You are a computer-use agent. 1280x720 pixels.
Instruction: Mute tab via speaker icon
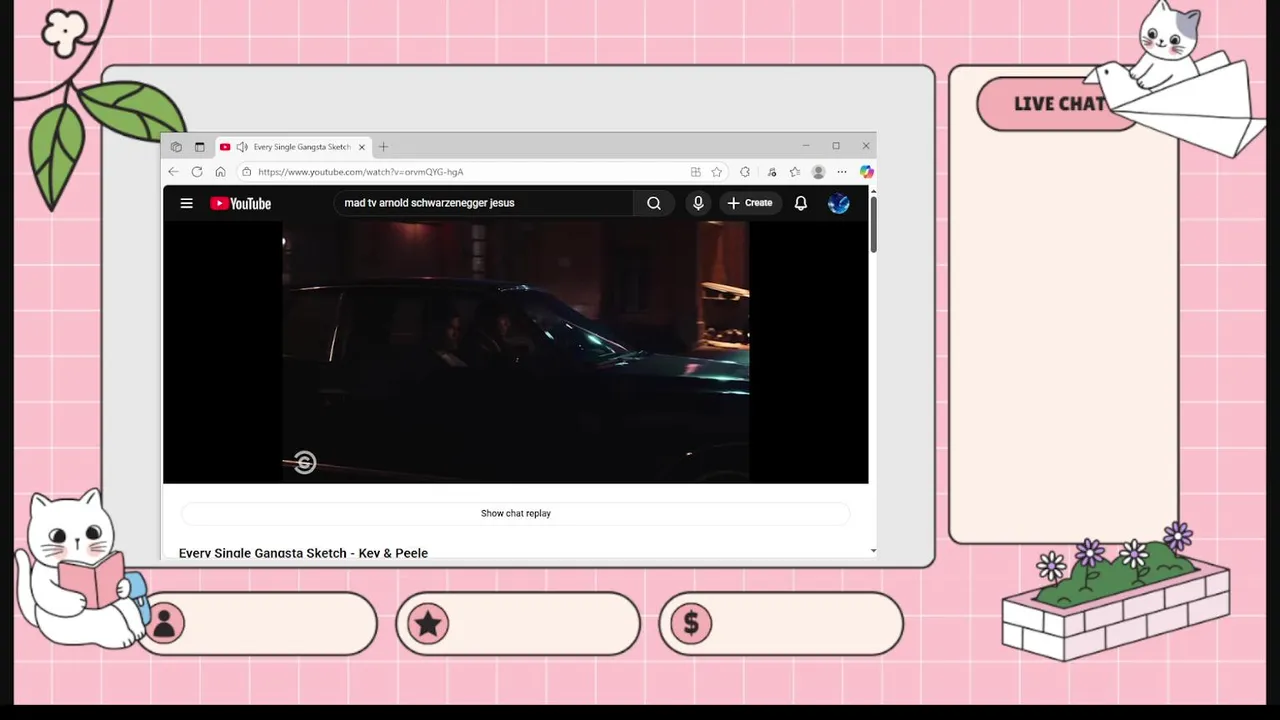(x=242, y=147)
